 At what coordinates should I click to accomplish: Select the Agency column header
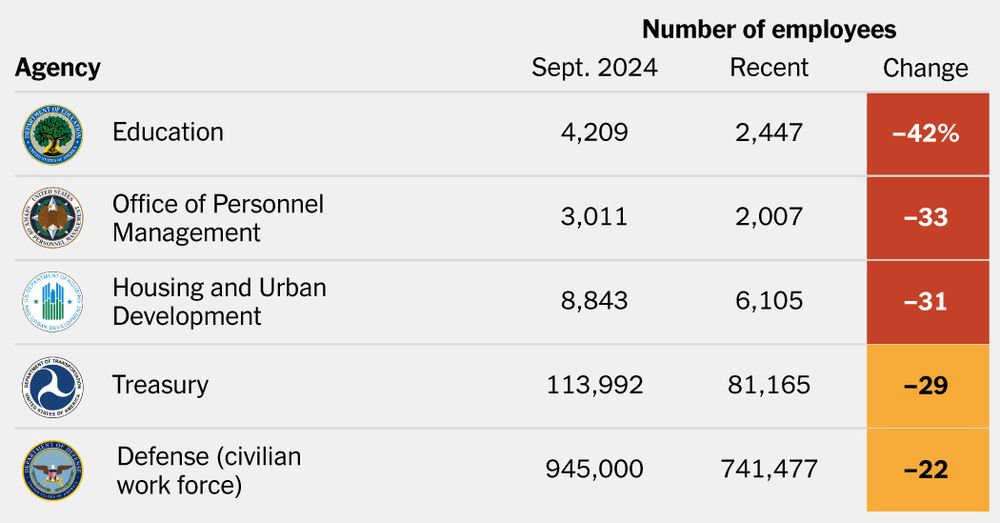(x=58, y=68)
